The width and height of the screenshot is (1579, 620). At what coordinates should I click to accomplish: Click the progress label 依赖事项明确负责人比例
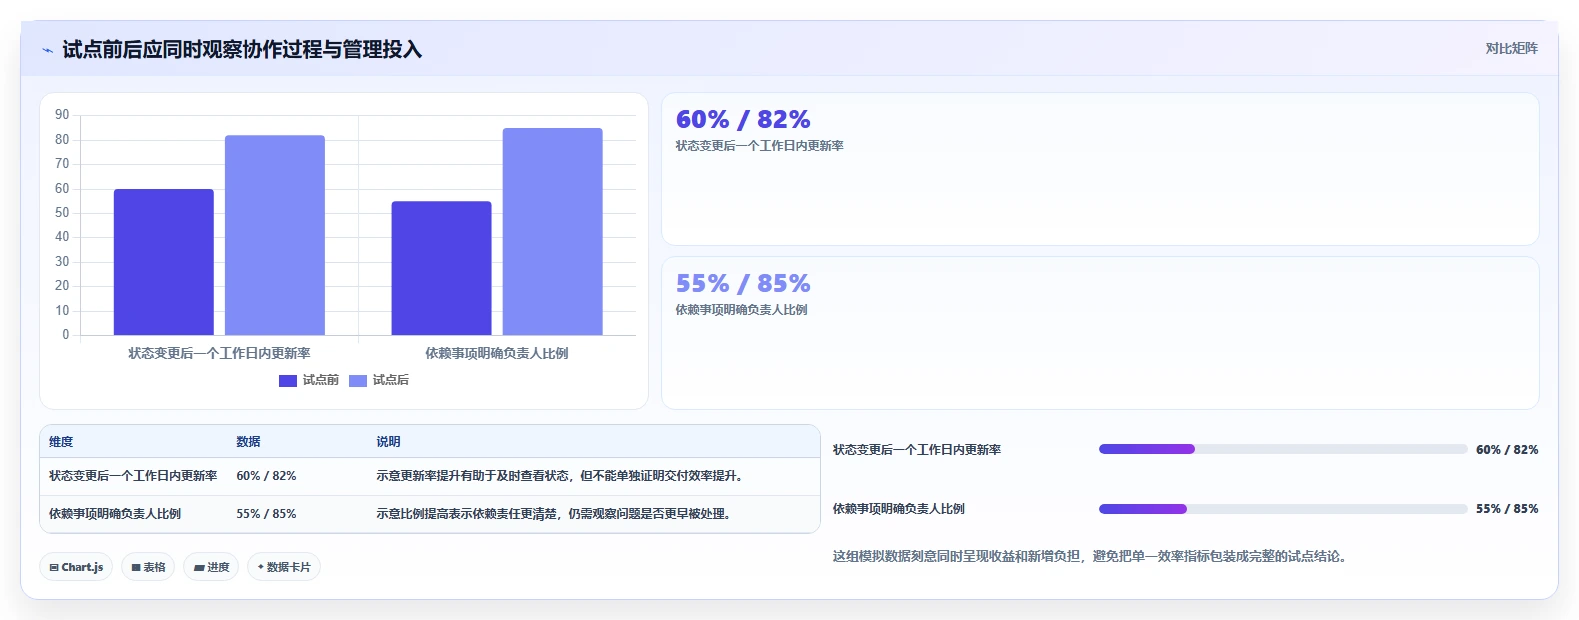click(899, 509)
